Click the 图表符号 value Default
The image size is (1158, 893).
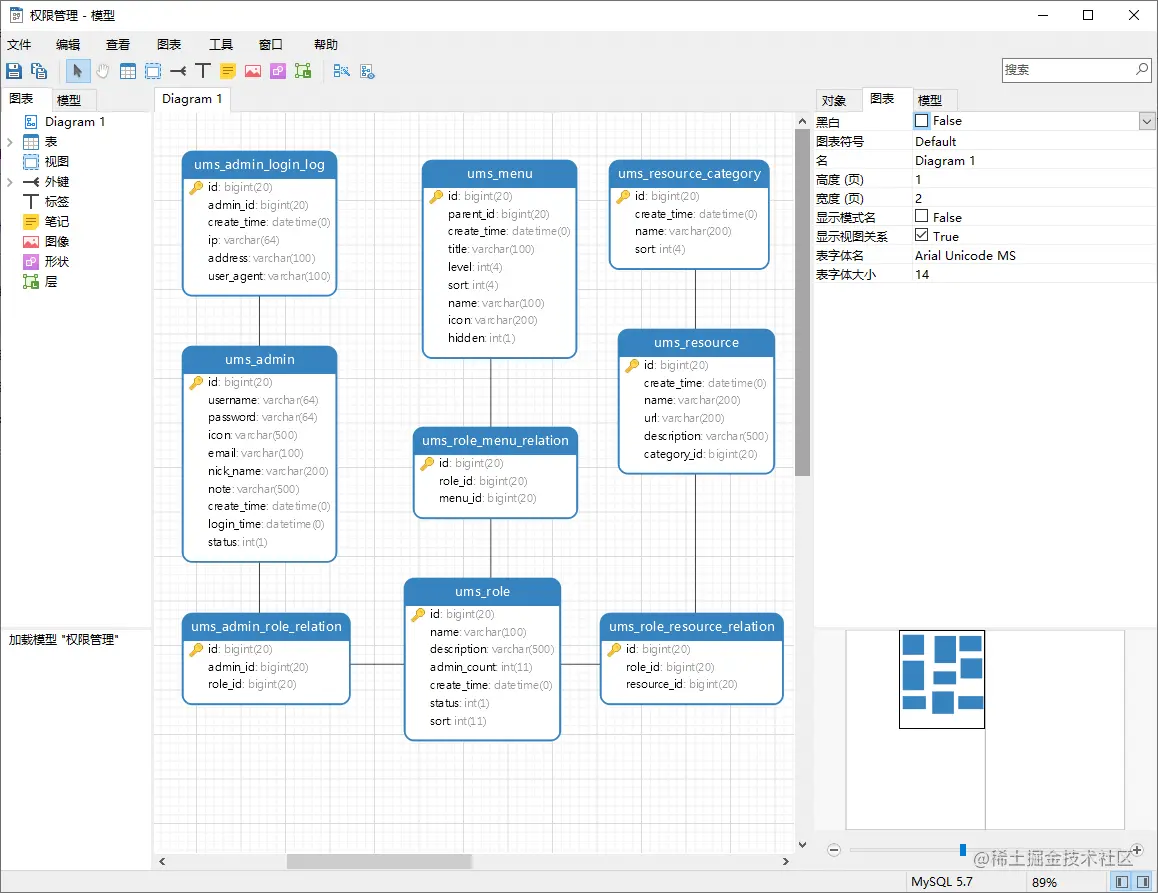click(936, 141)
